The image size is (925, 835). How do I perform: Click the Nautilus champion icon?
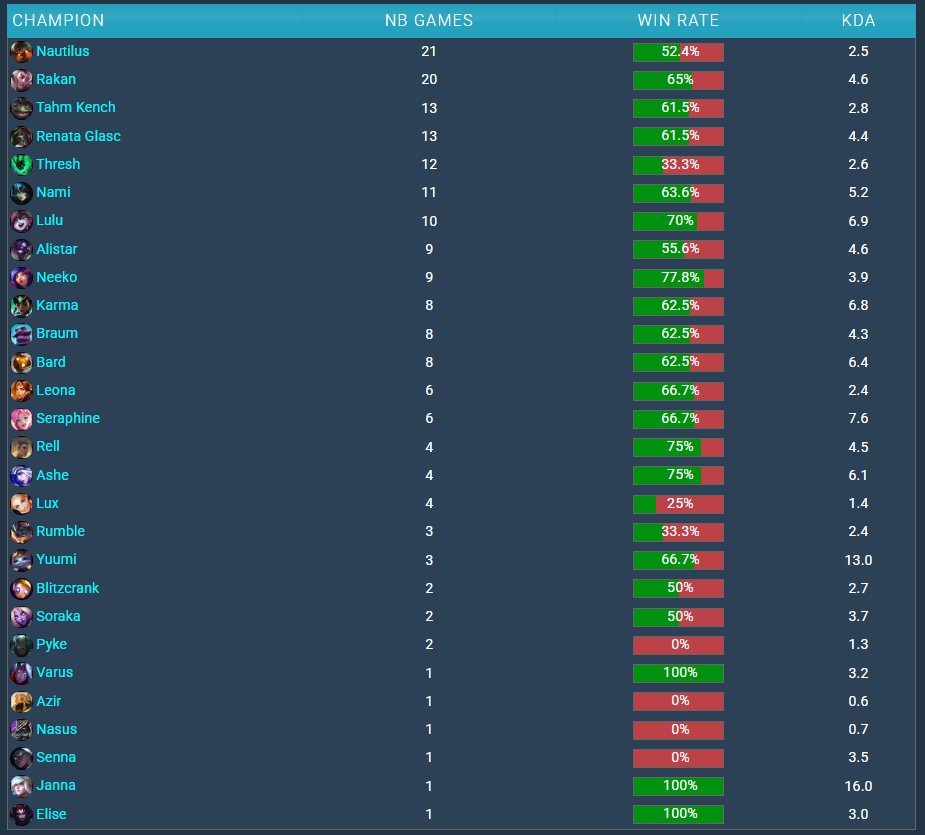pos(21,52)
